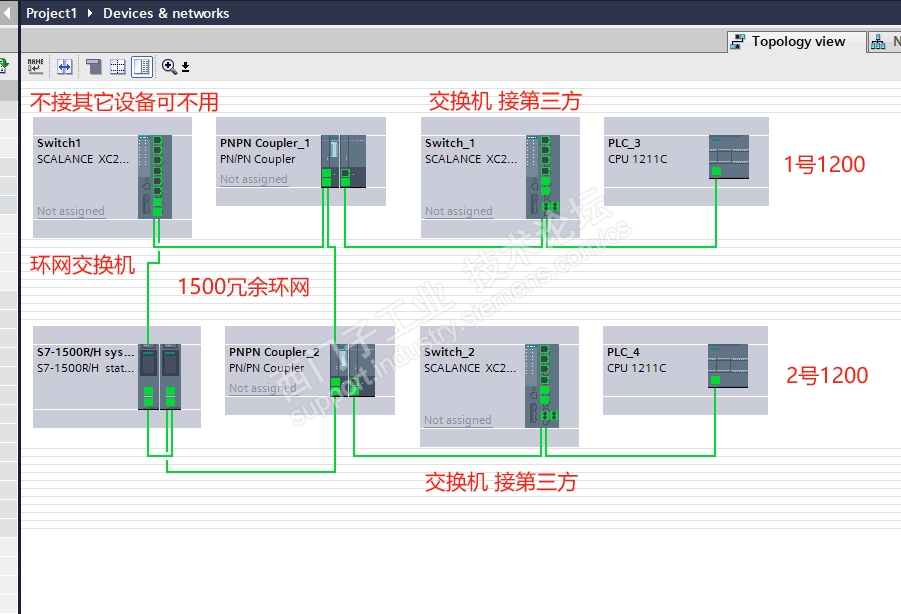This screenshot has width=901, height=614.
Task: Click the assign device name toolbar icon
Action: click(36, 67)
